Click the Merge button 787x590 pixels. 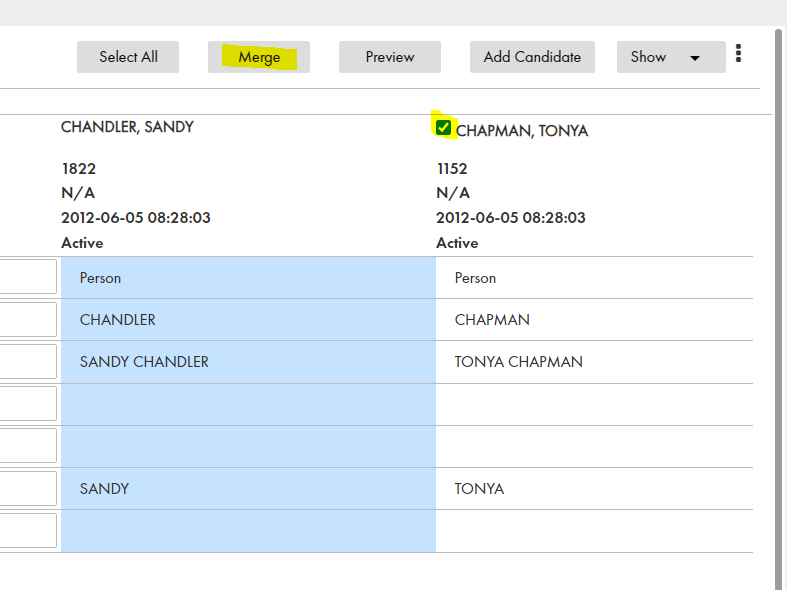(x=259, y=57)
